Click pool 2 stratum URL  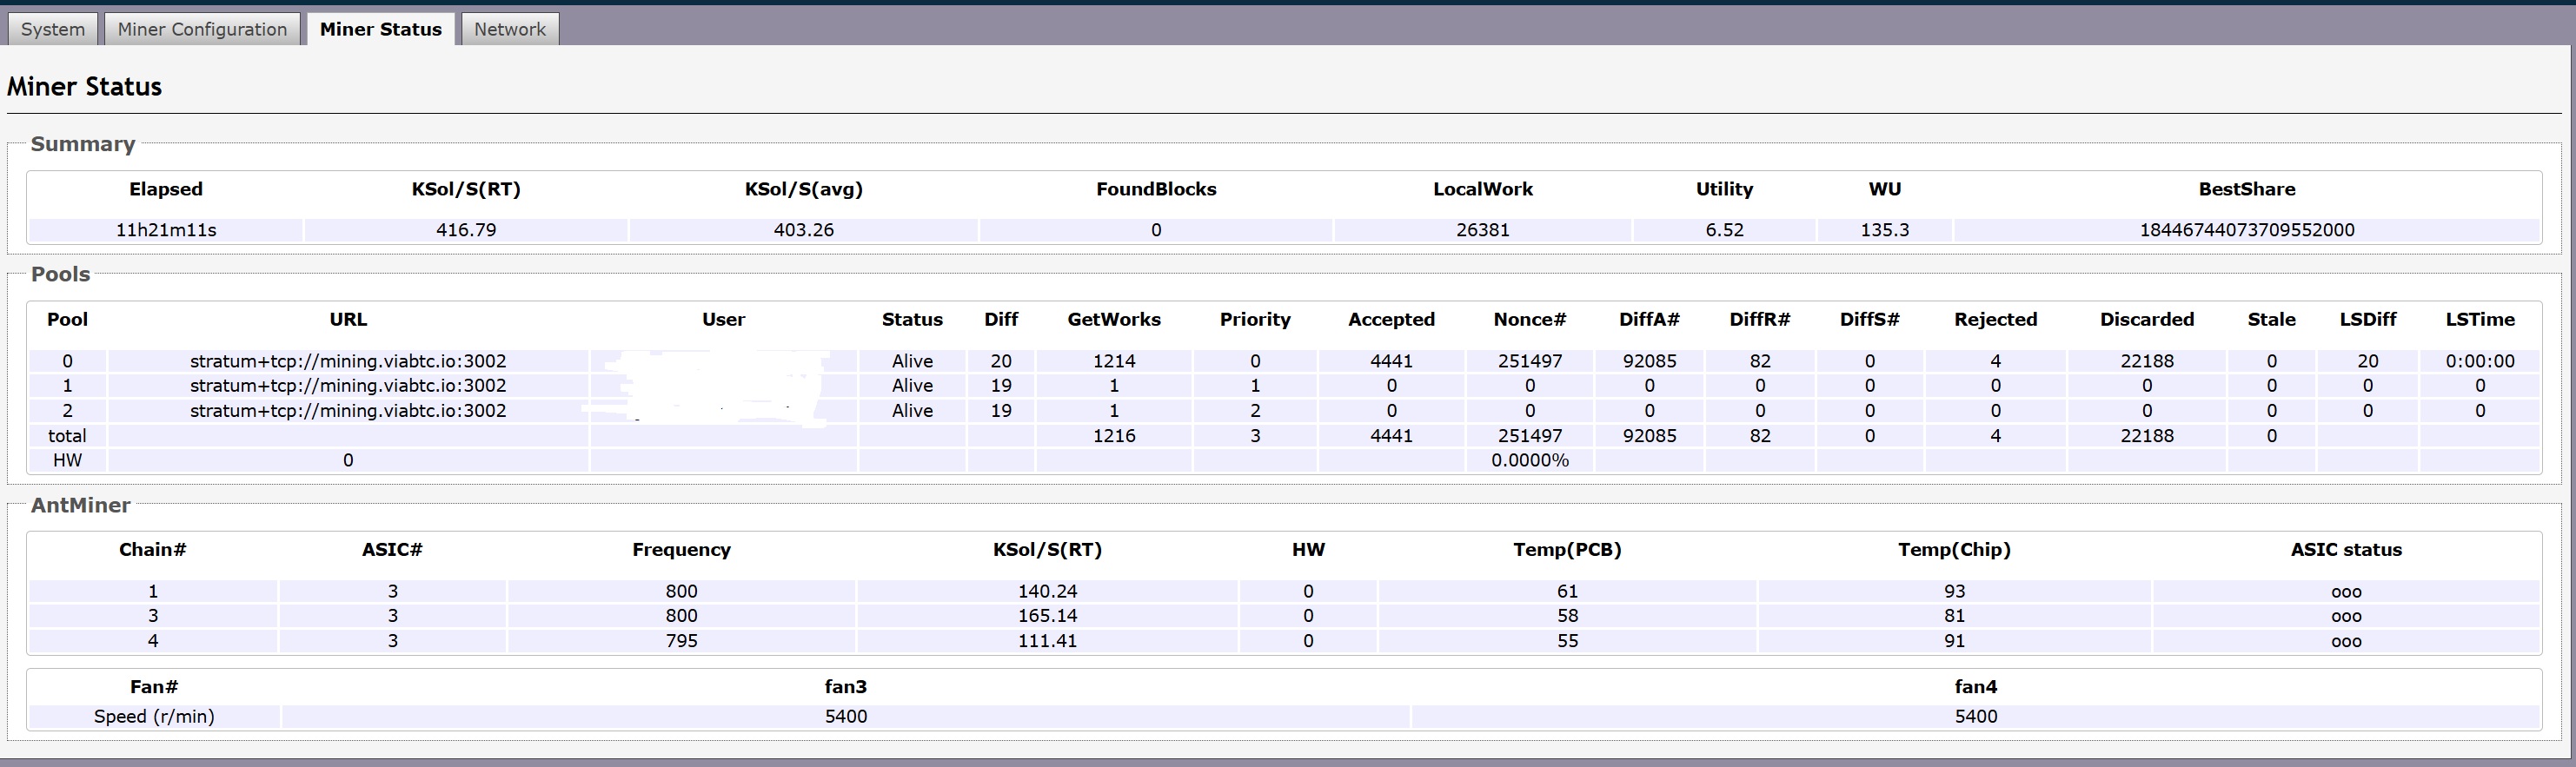pos(348,411)
